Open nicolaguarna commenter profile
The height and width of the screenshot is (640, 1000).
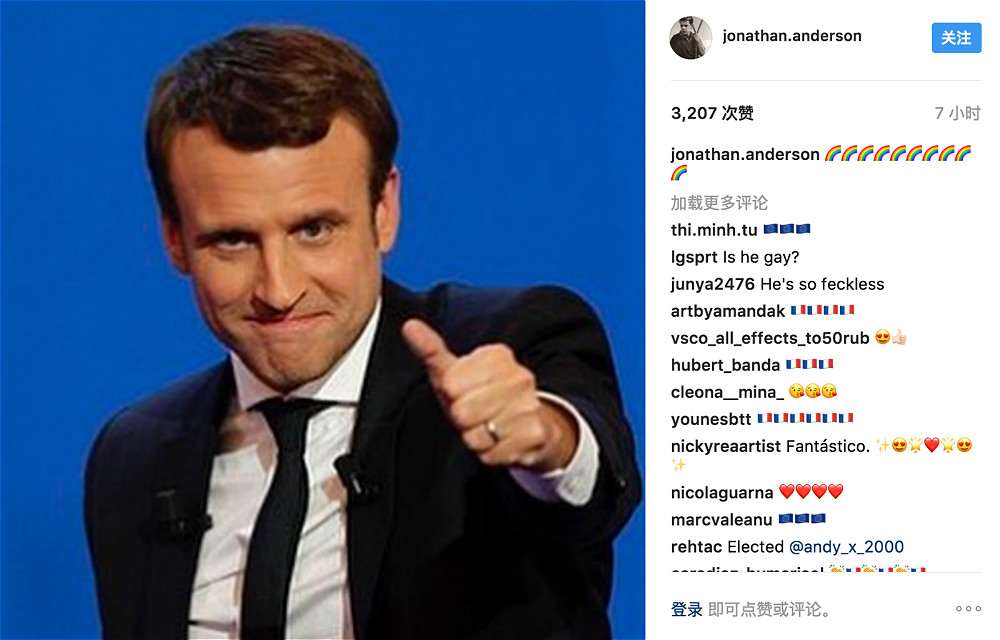click(x=722, y=493)
